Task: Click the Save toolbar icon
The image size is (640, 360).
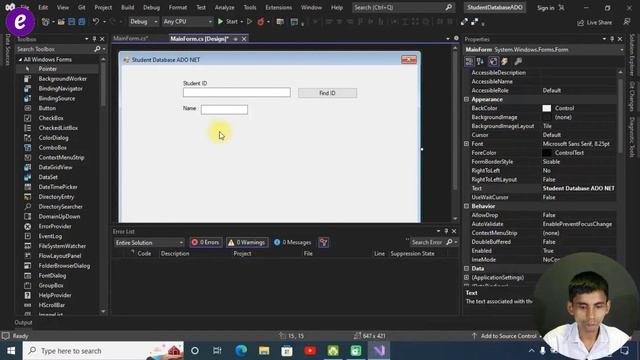Action: pos(71,22)
